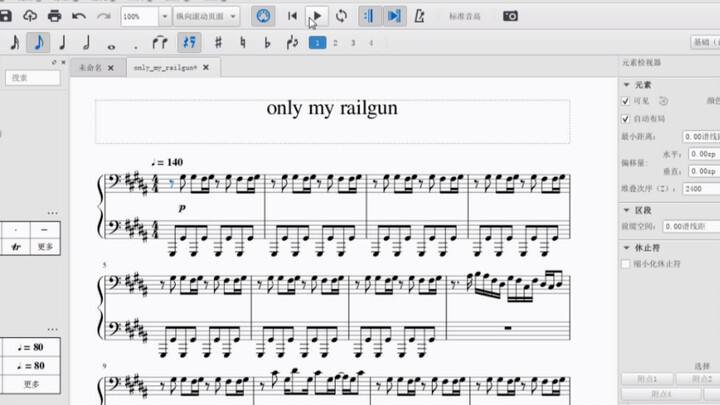Select voice 2
This screenshot has height=405, width=720.
click(x=335, y=43)
